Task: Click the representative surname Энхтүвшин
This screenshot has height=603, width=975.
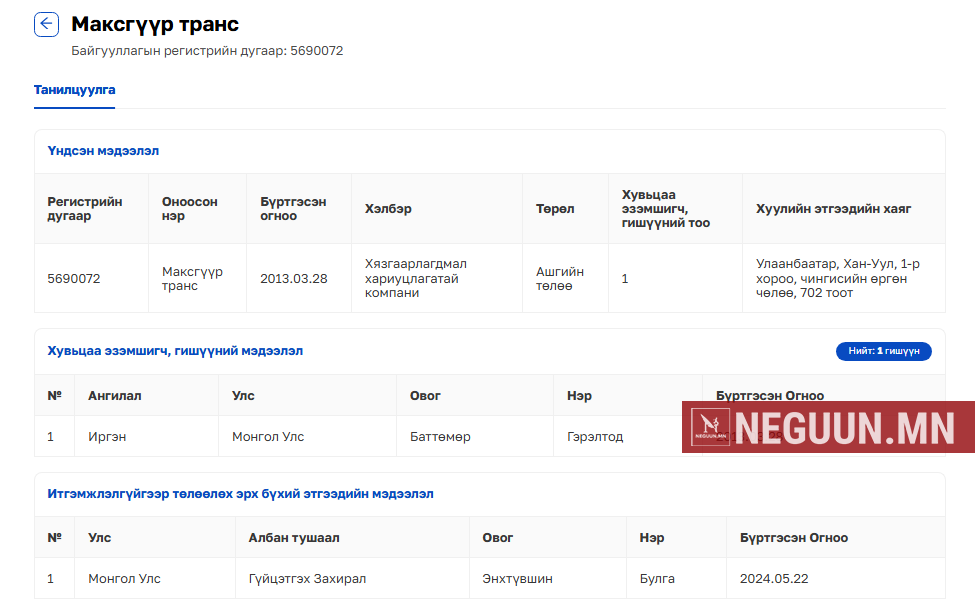Action: [x=517, y=579]
